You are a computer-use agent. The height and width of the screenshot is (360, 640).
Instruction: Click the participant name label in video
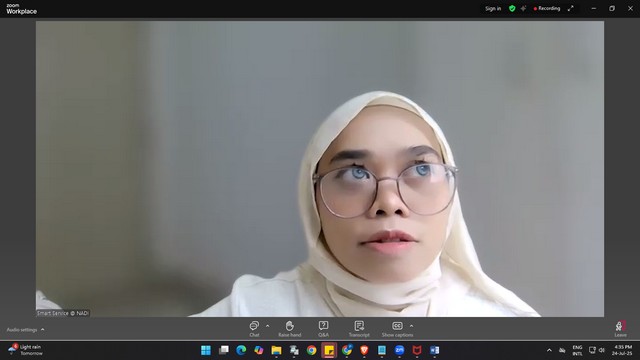pos(63,313)
